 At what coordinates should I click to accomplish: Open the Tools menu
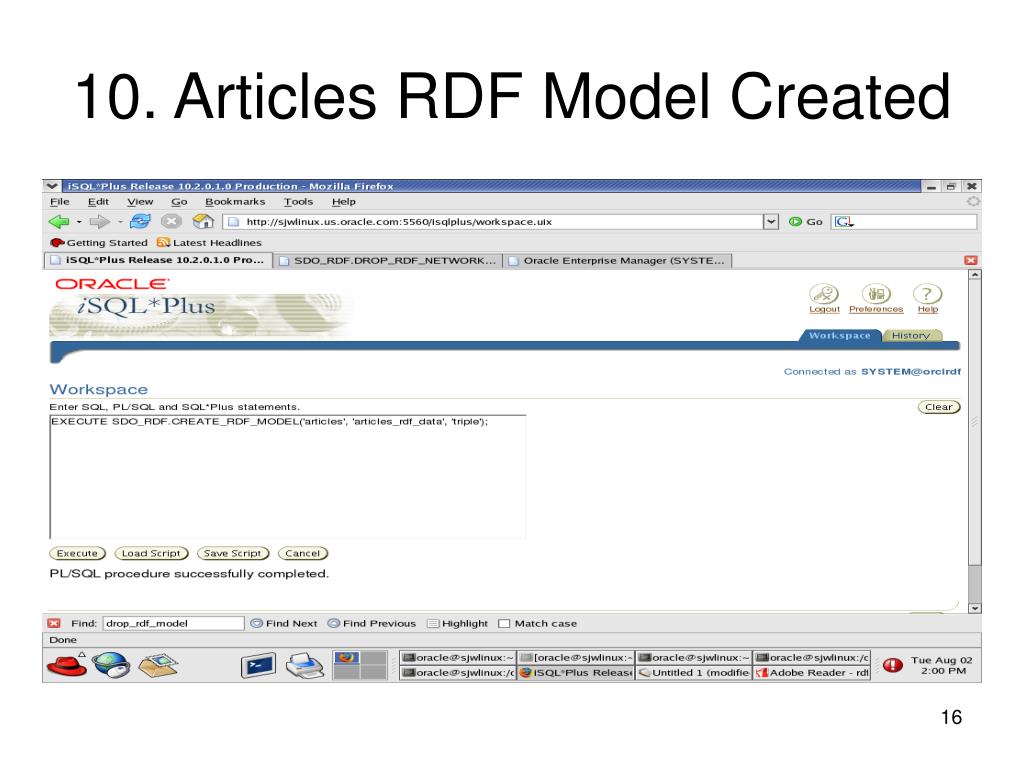[x=298, y=202]
